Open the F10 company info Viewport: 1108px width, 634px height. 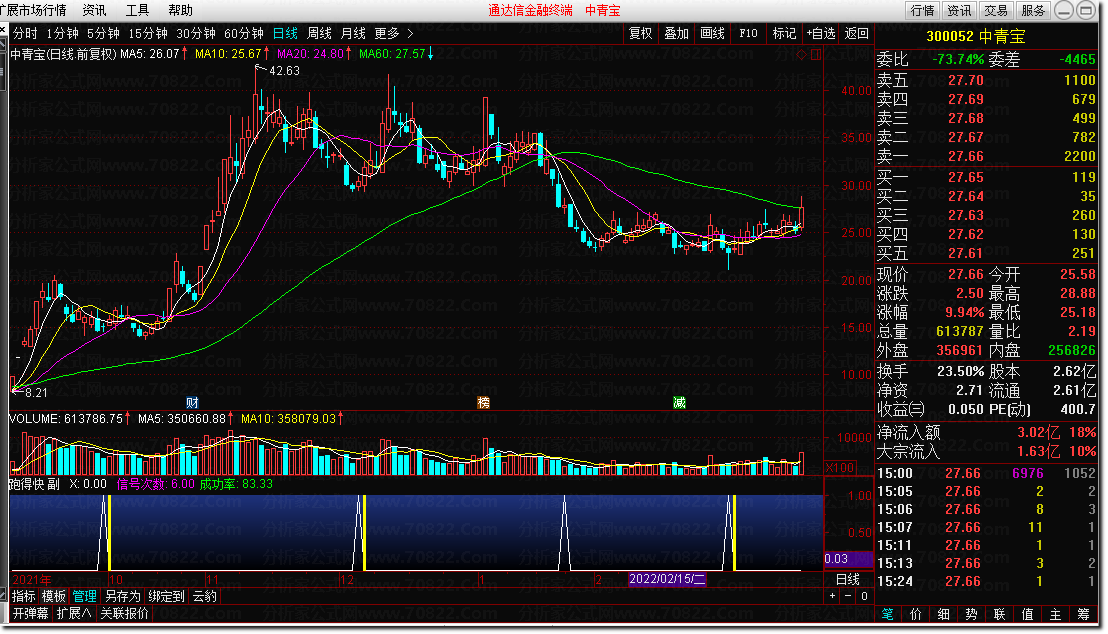click(x=748, y=33)
